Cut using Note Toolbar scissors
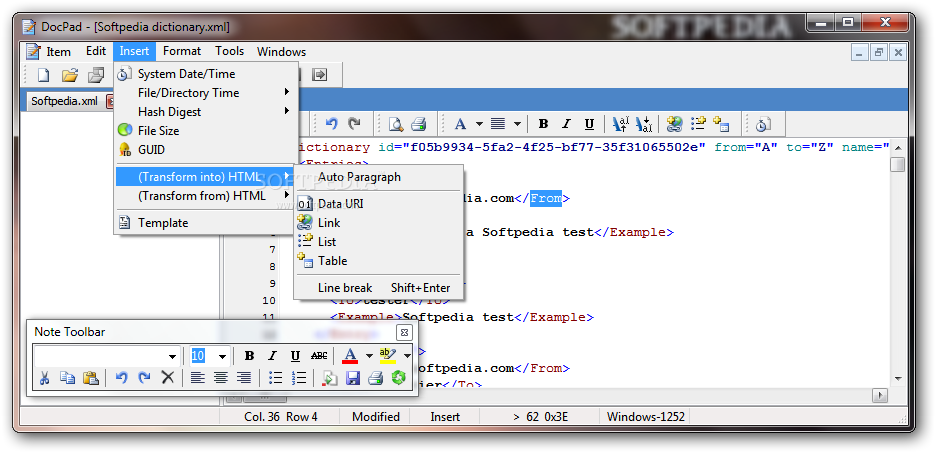The height and width of the screenshot is (453, 936). point(44,378)
